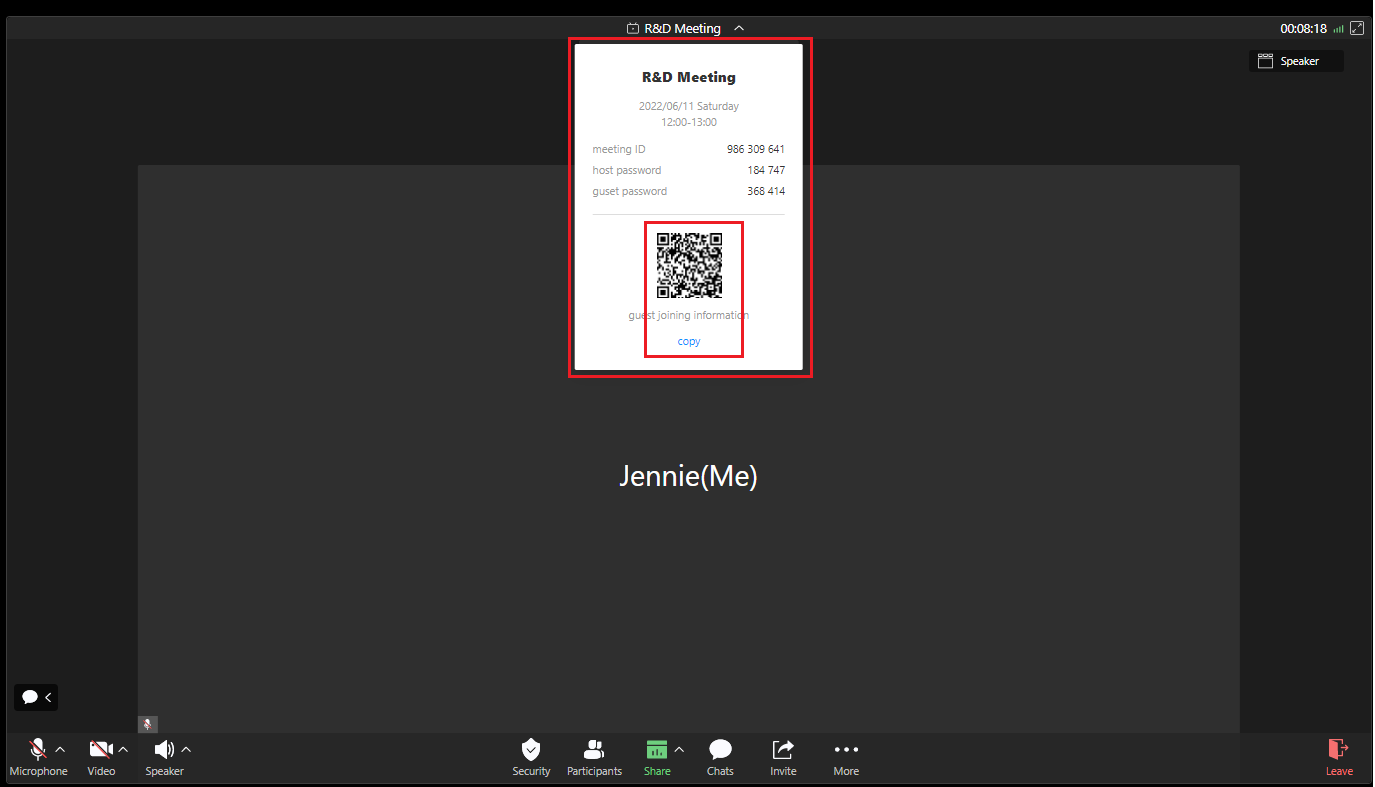This screenshot has width=1375, height=787.
Task: Click the Jennie(Me) name label
Action: [x=688, y=476]
